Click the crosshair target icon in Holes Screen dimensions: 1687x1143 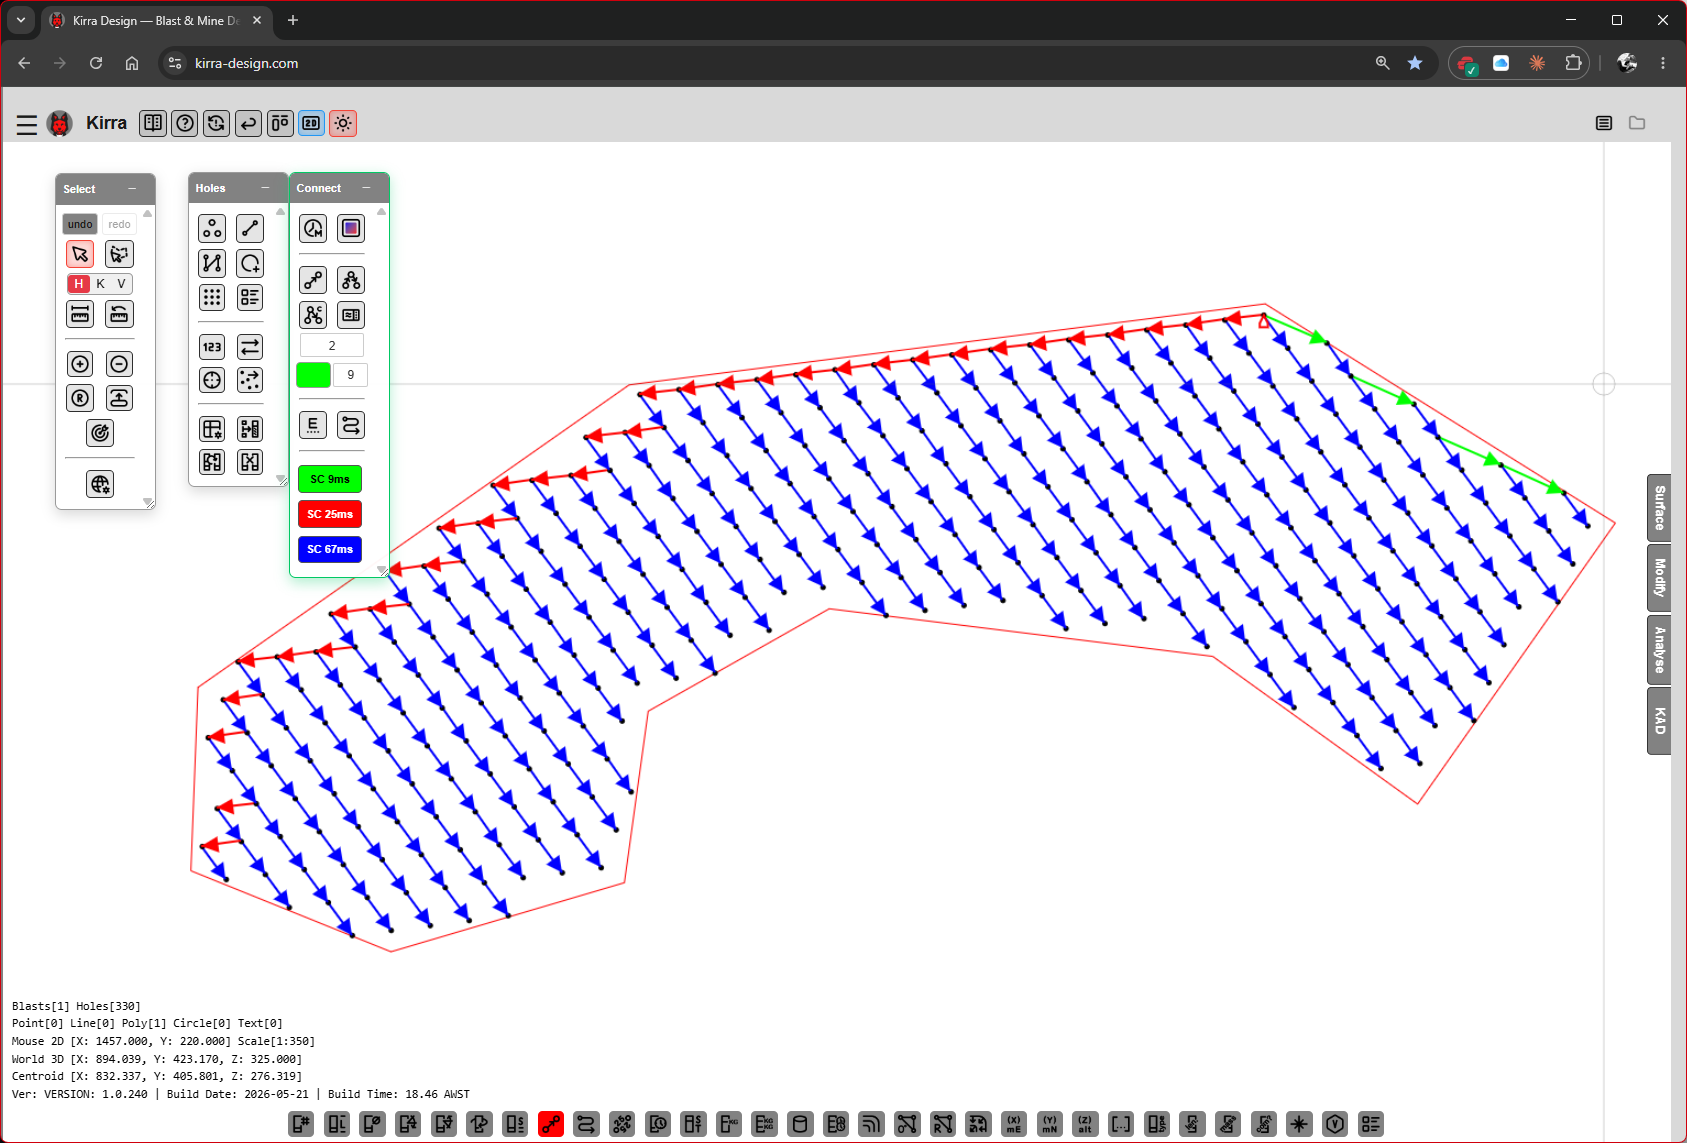coord(212,380)
